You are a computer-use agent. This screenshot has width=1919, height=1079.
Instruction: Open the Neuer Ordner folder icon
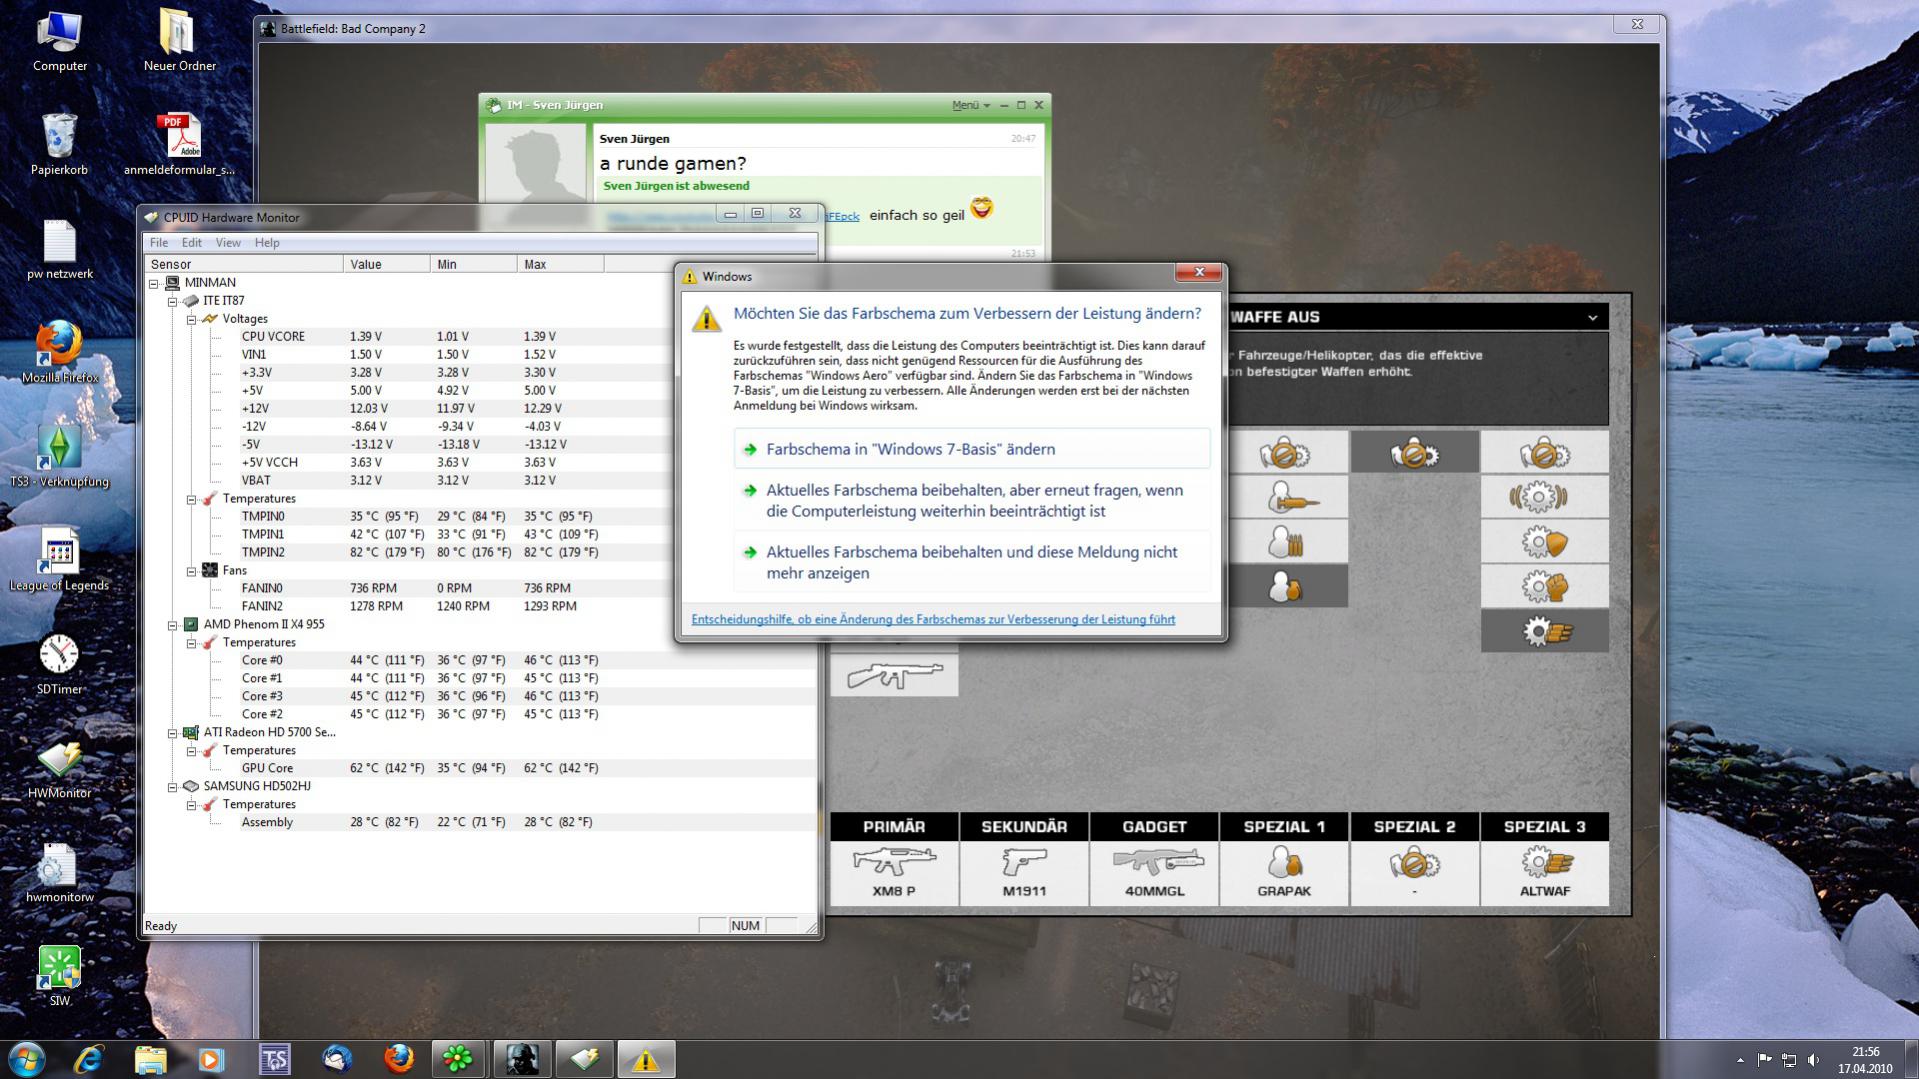point(179,41)
